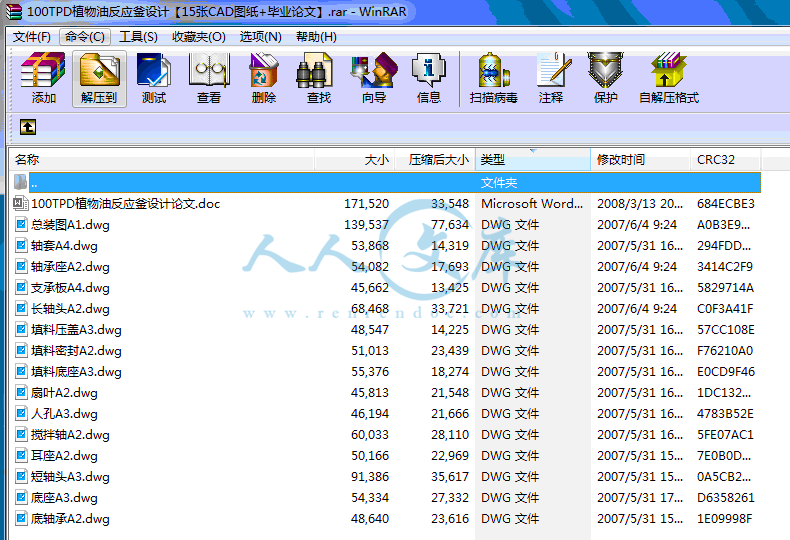Click the 文件夹 type cell of parent row
The width and height of the screenshot is (790, 540).
click(499, 182)
